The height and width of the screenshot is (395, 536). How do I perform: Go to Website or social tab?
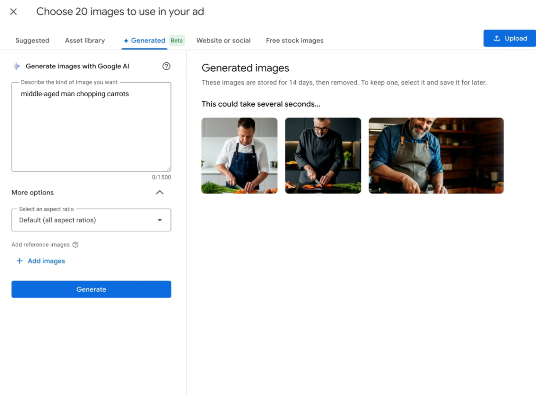pos(223,41)
